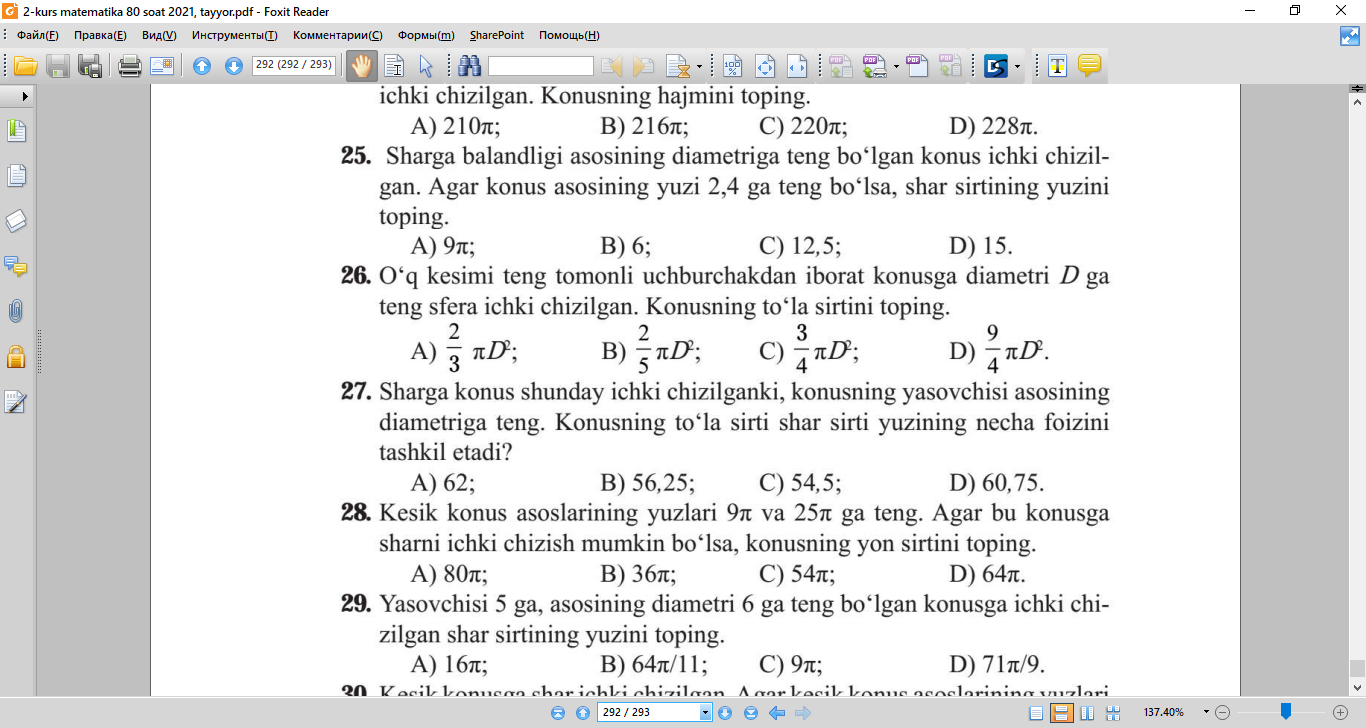Jump to last page in status bar
1366x728 pixels.
(x=750, y=713)
